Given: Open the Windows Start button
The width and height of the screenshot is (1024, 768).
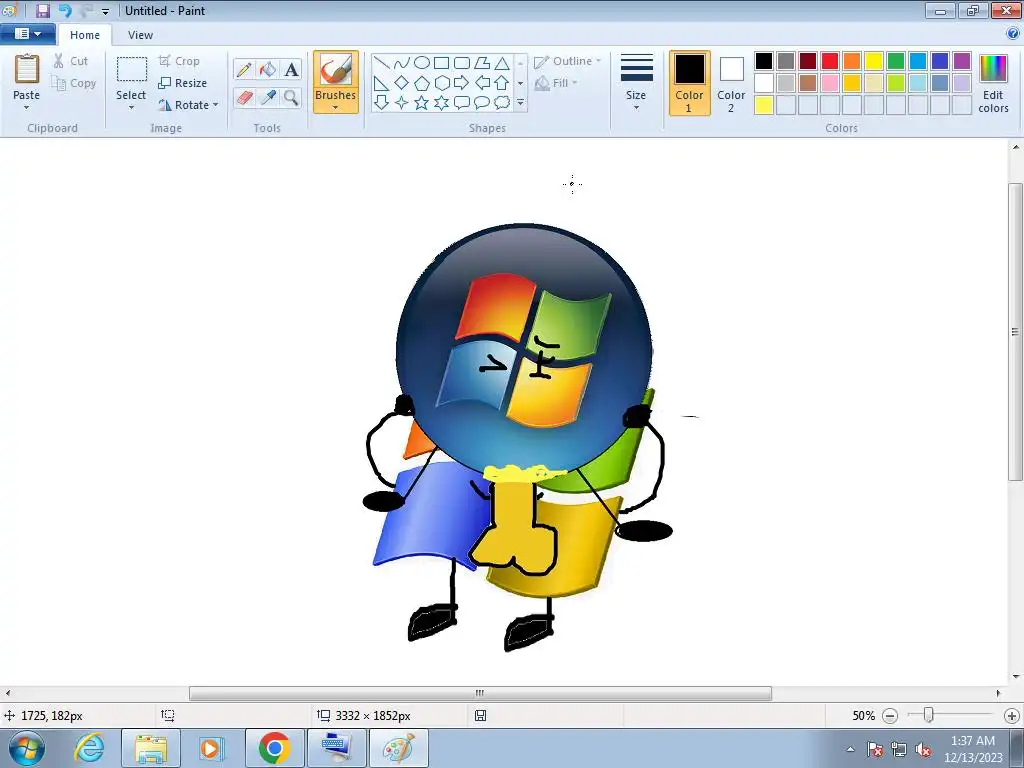Looking at the screenshot, I should 26,748.
